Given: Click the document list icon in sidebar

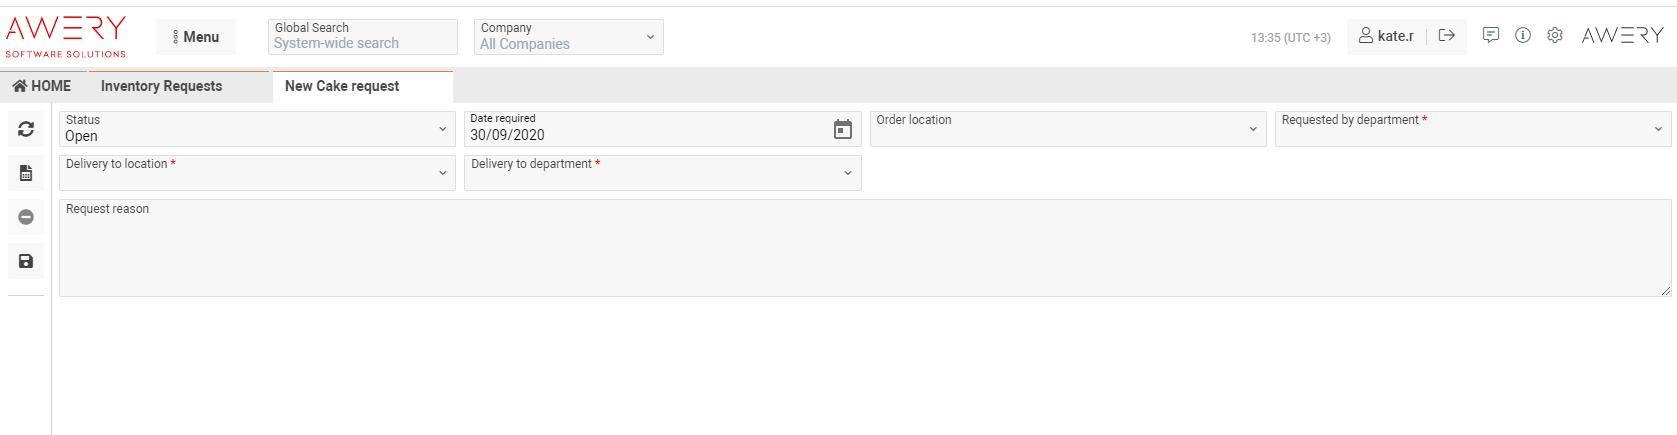Looking at the screenshot, I should [x=26, y=173].
